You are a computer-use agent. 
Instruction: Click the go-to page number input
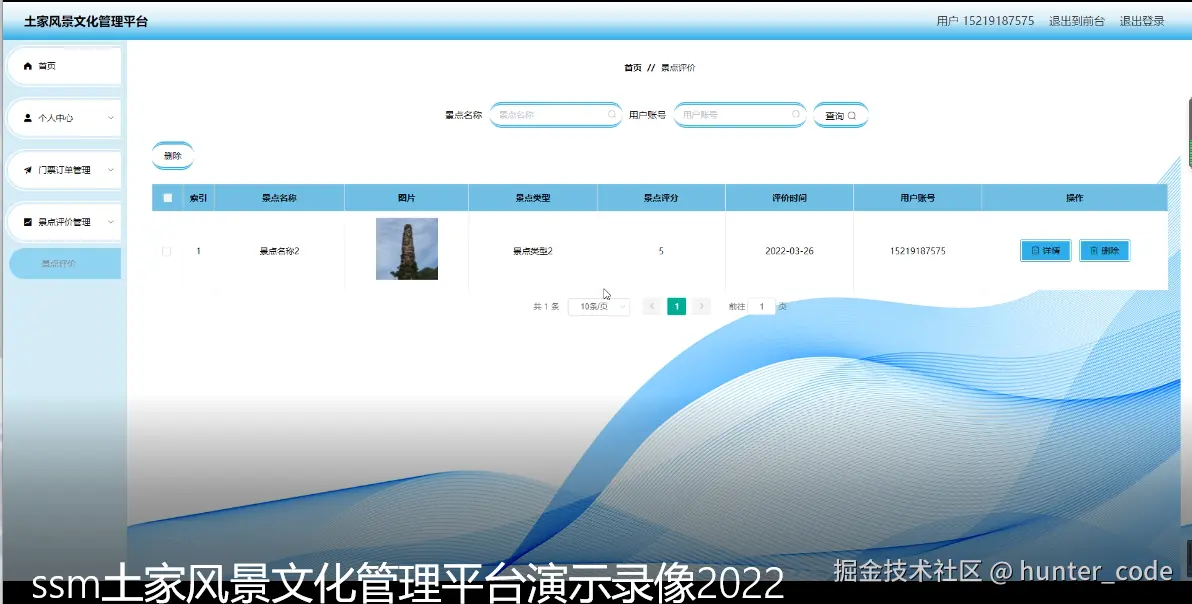762,306
